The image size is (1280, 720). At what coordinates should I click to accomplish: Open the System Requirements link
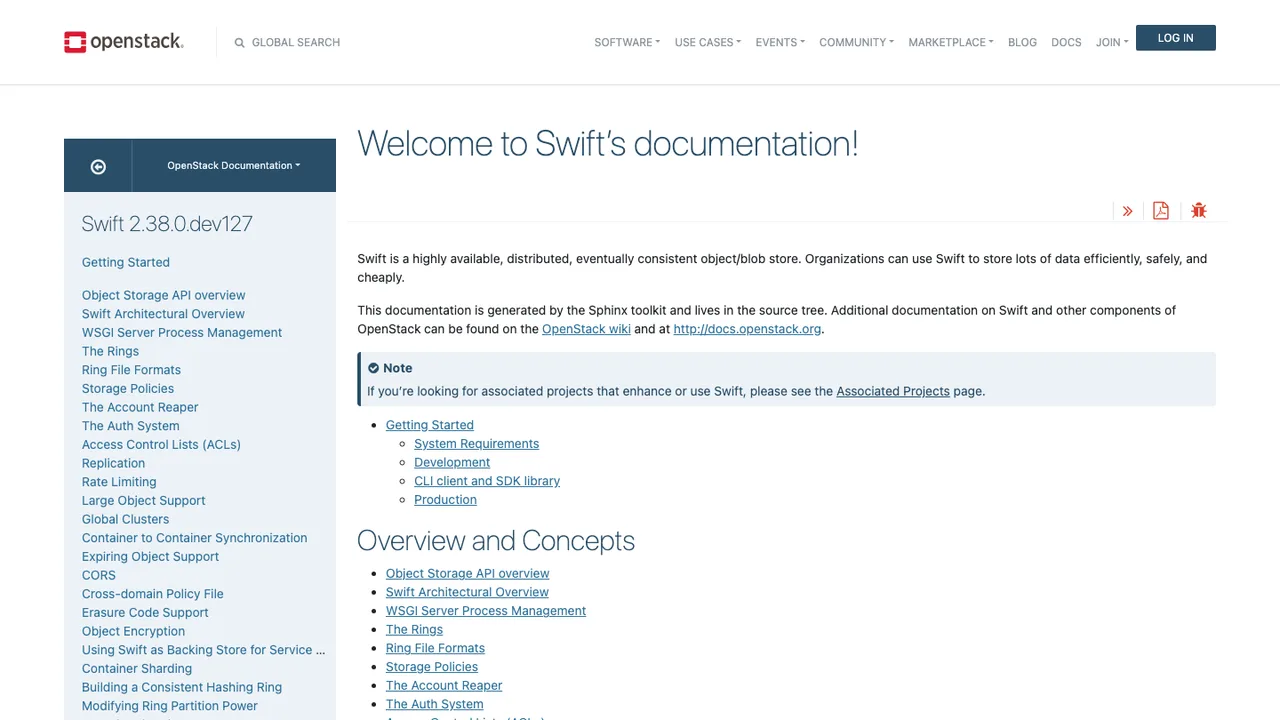tap(477, 444)
